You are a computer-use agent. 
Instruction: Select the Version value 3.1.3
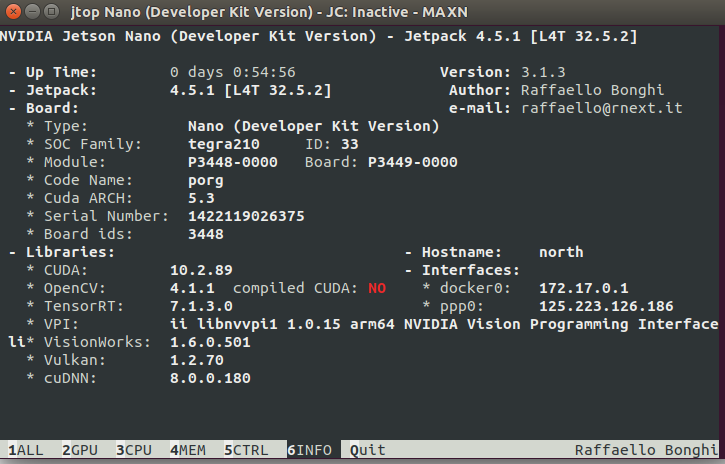(x=543, y=72)
